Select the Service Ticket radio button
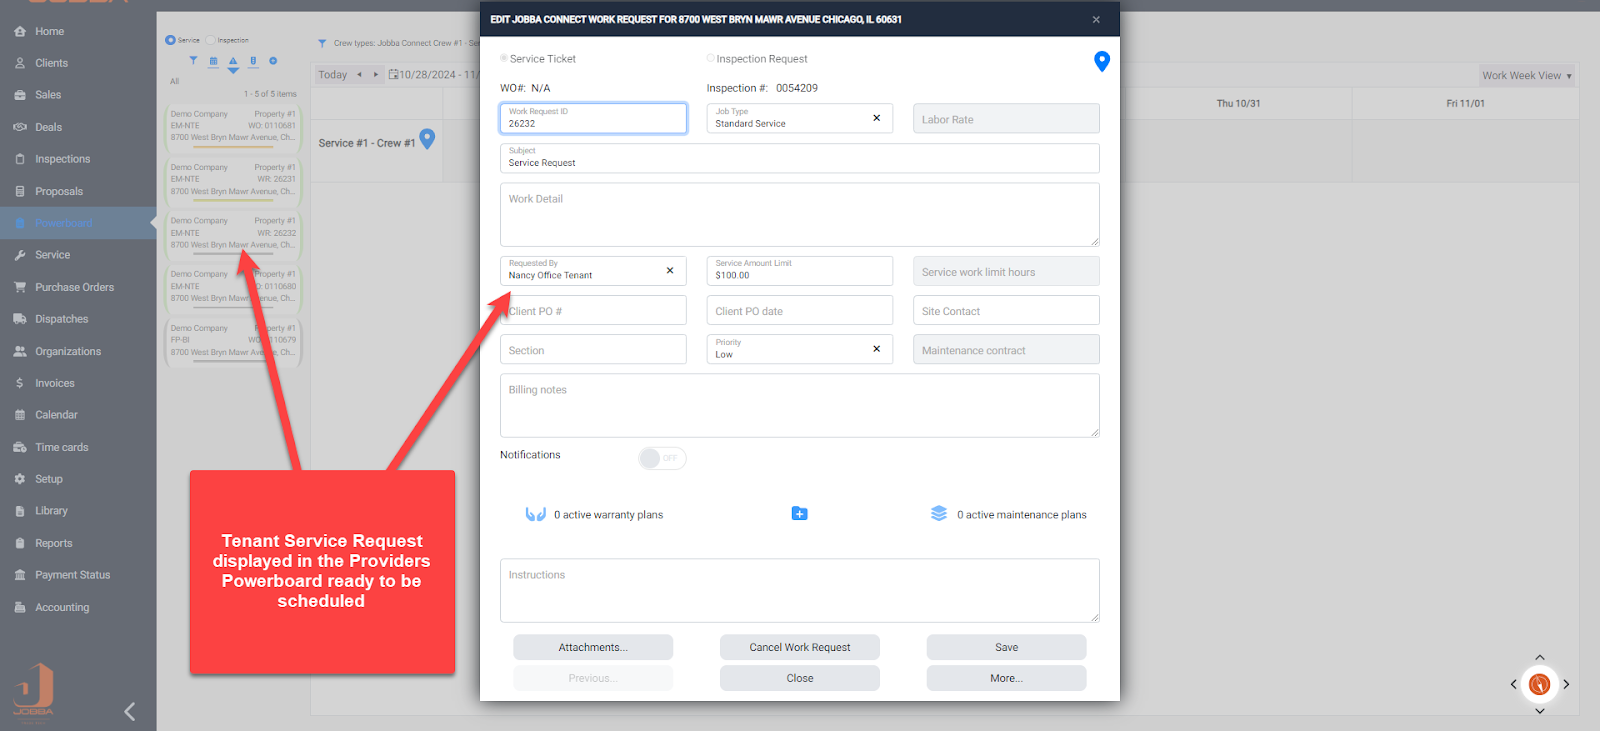This screenshot has height=731, width=1600. coord(504,59)
